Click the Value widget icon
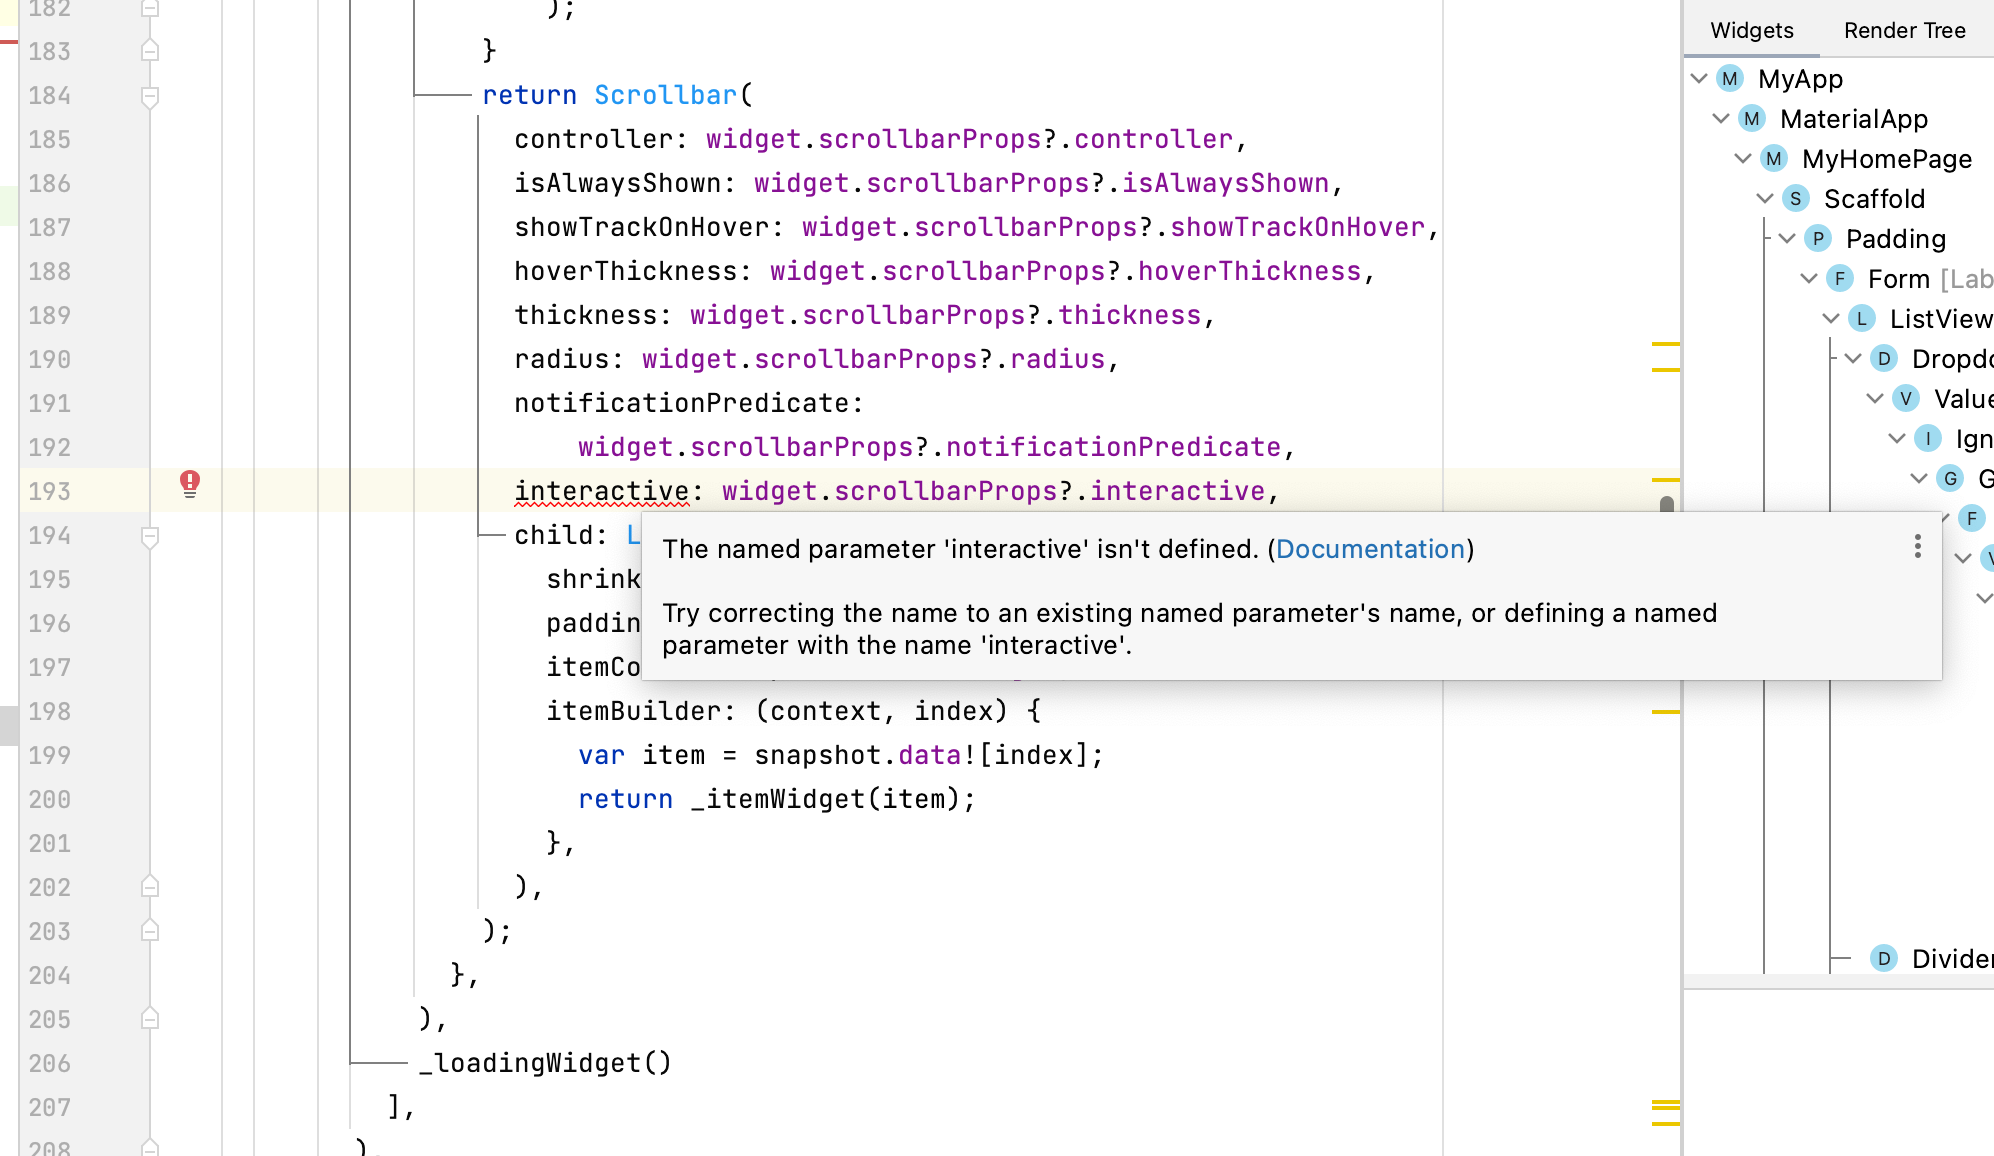1994x1156 pixels. coord(1905,398)
